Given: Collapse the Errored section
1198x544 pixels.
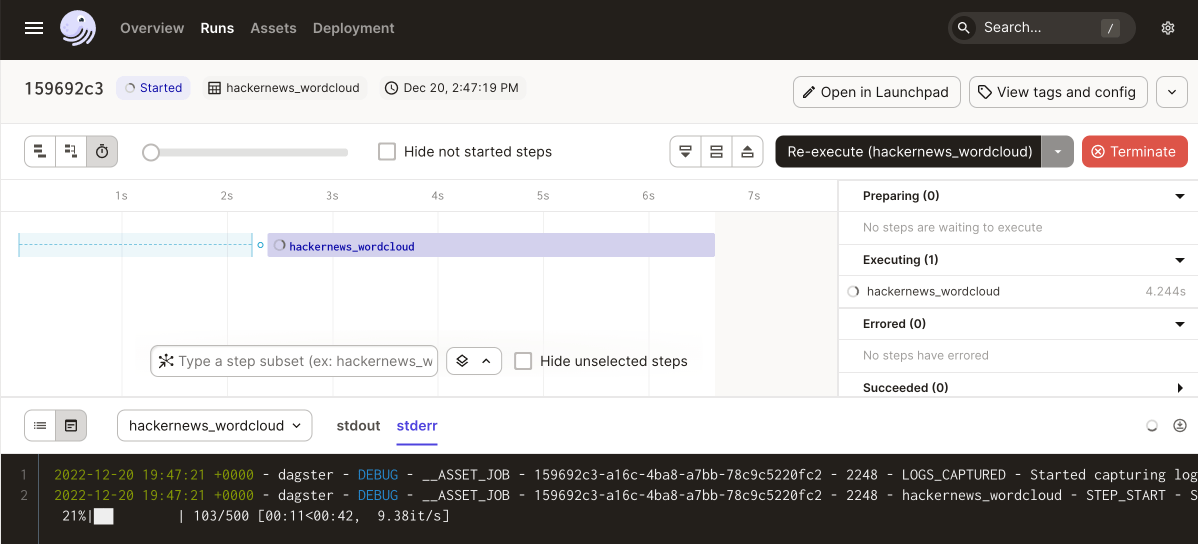Looking at the screenshot, I should point(1180,324).
